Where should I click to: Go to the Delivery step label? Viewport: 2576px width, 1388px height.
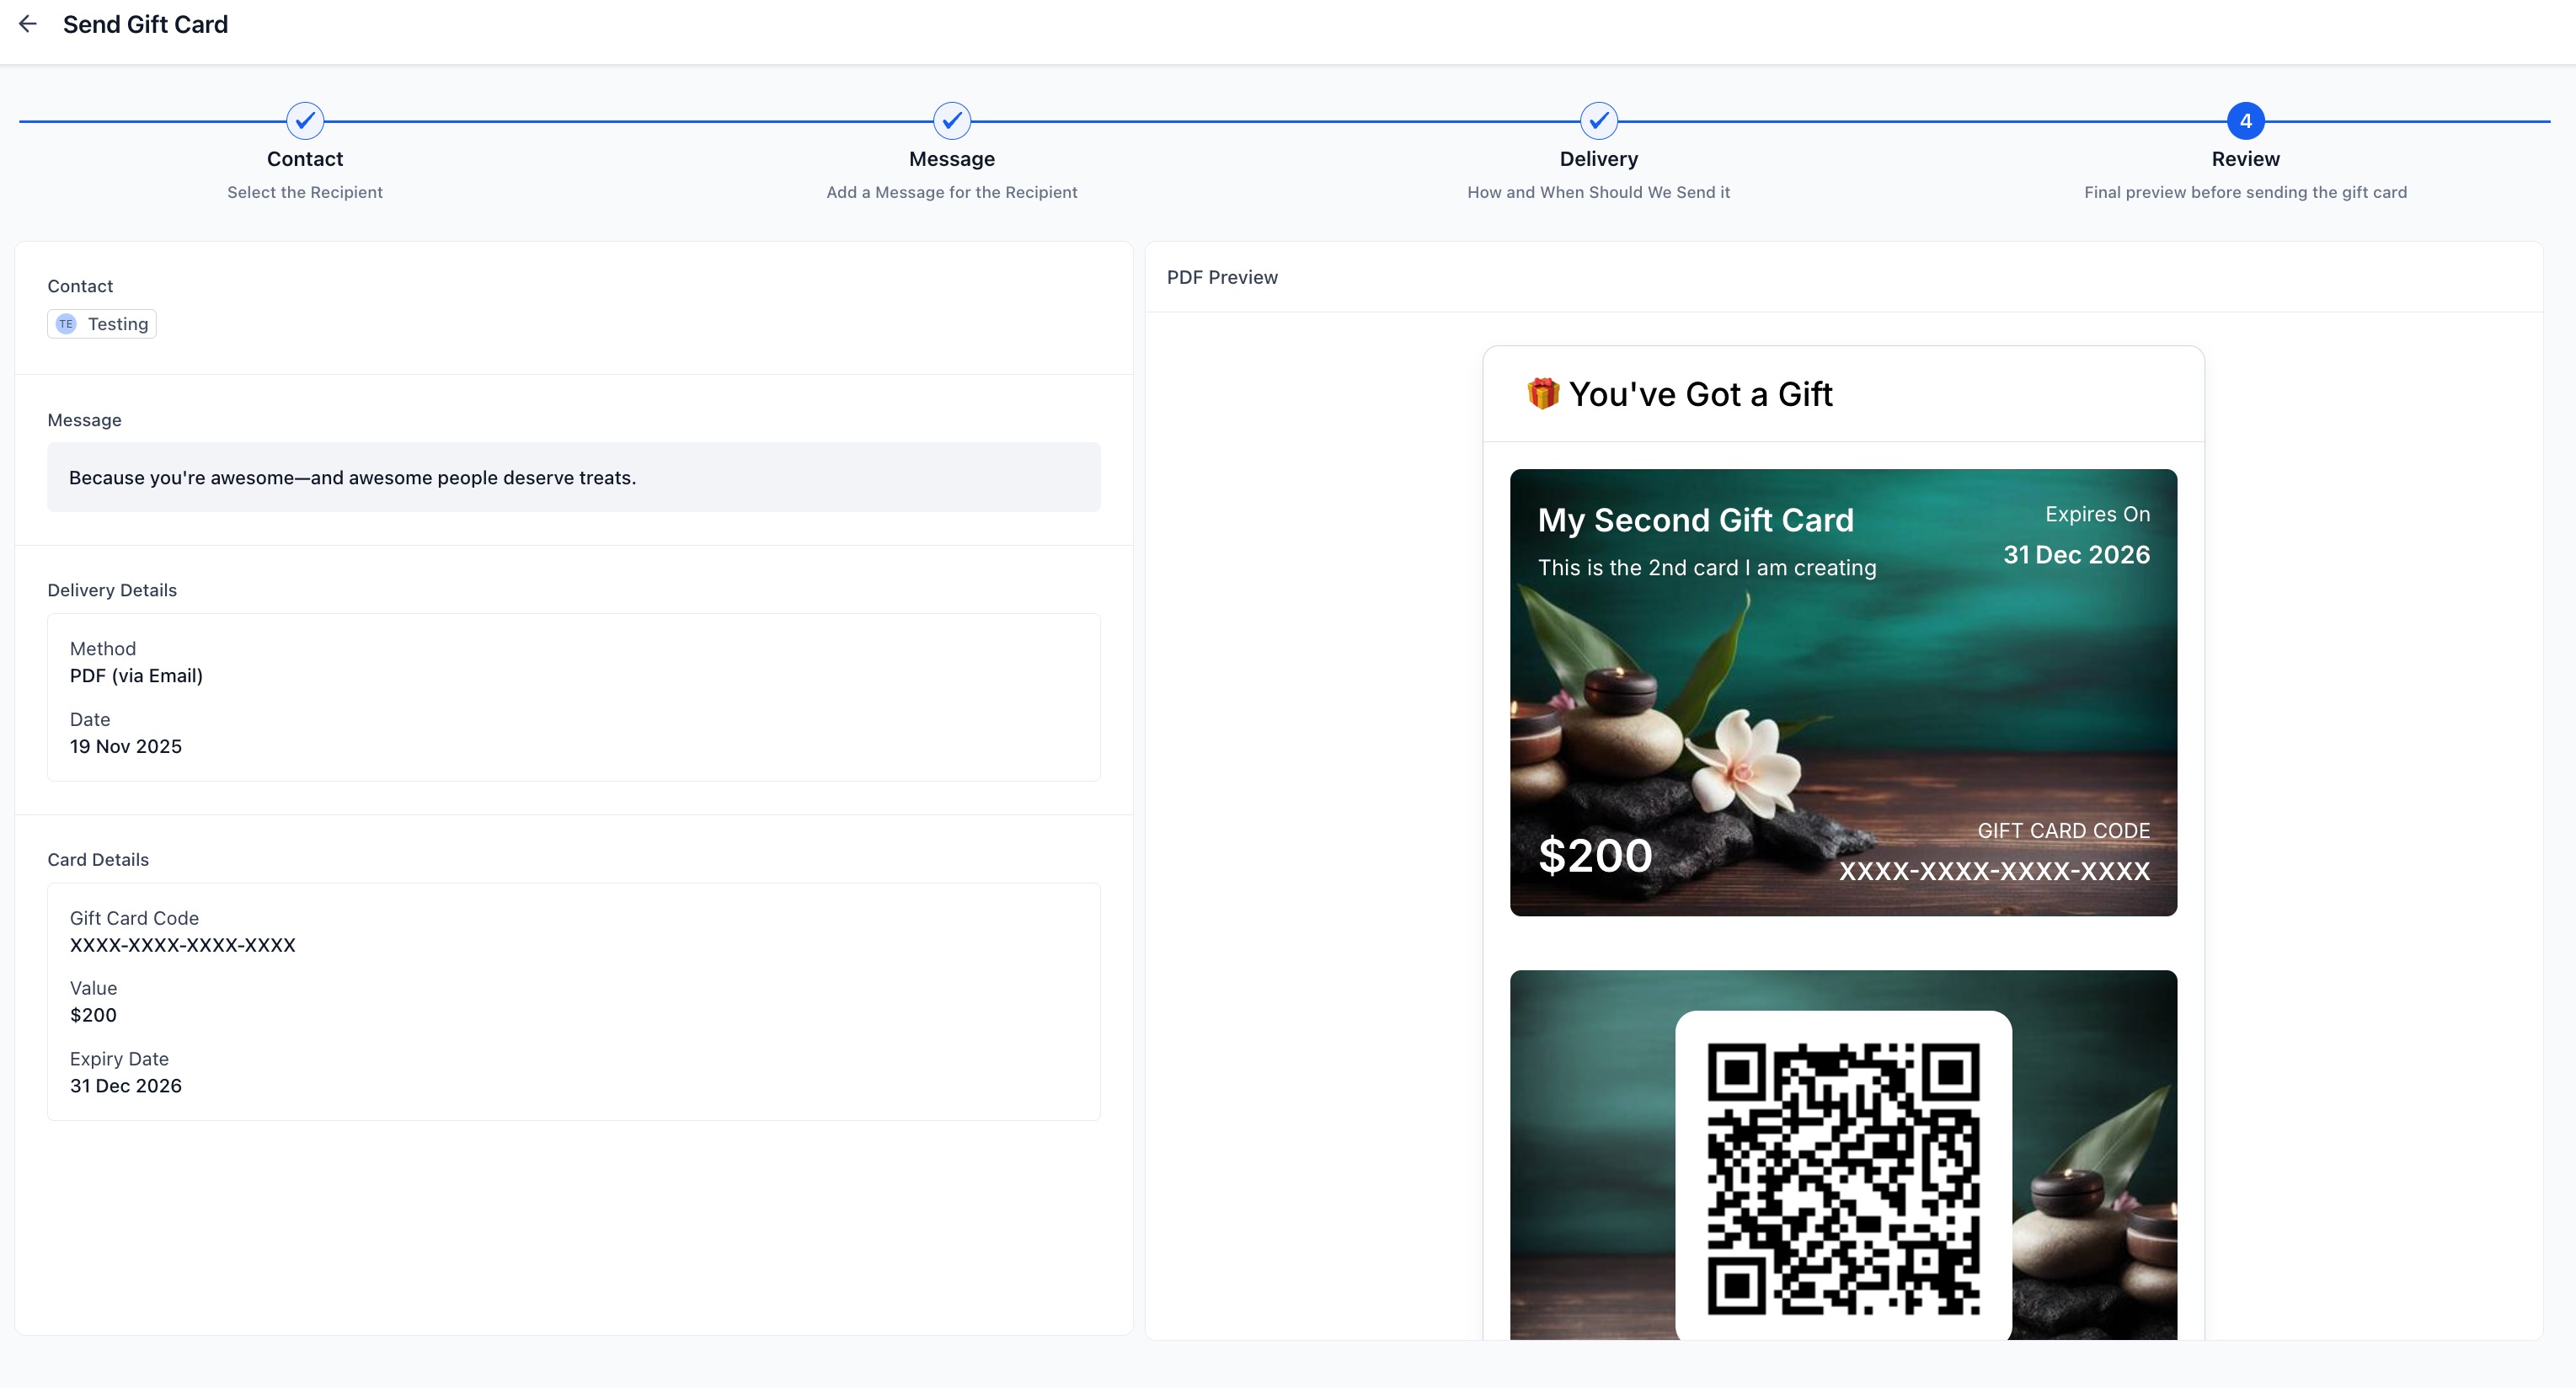(1598, 159)
